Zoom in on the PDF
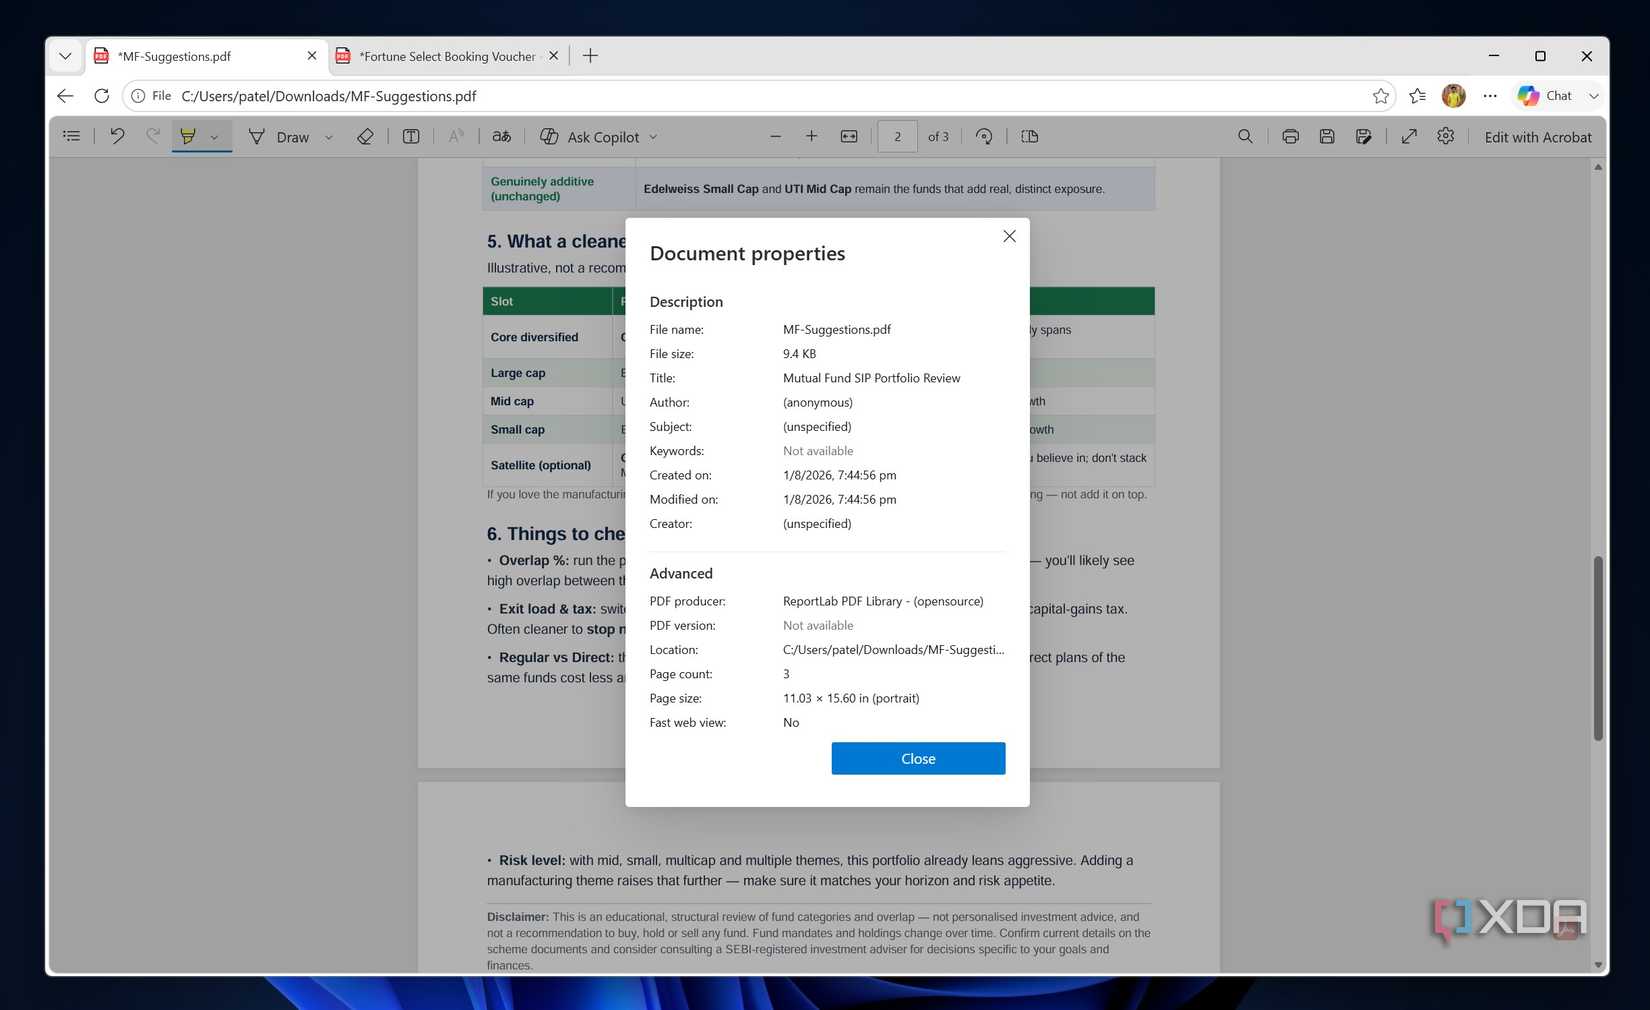Image resolution: width=1650 pixels, height=1010 pixels. pyautogui.click(x=811, y=136)
